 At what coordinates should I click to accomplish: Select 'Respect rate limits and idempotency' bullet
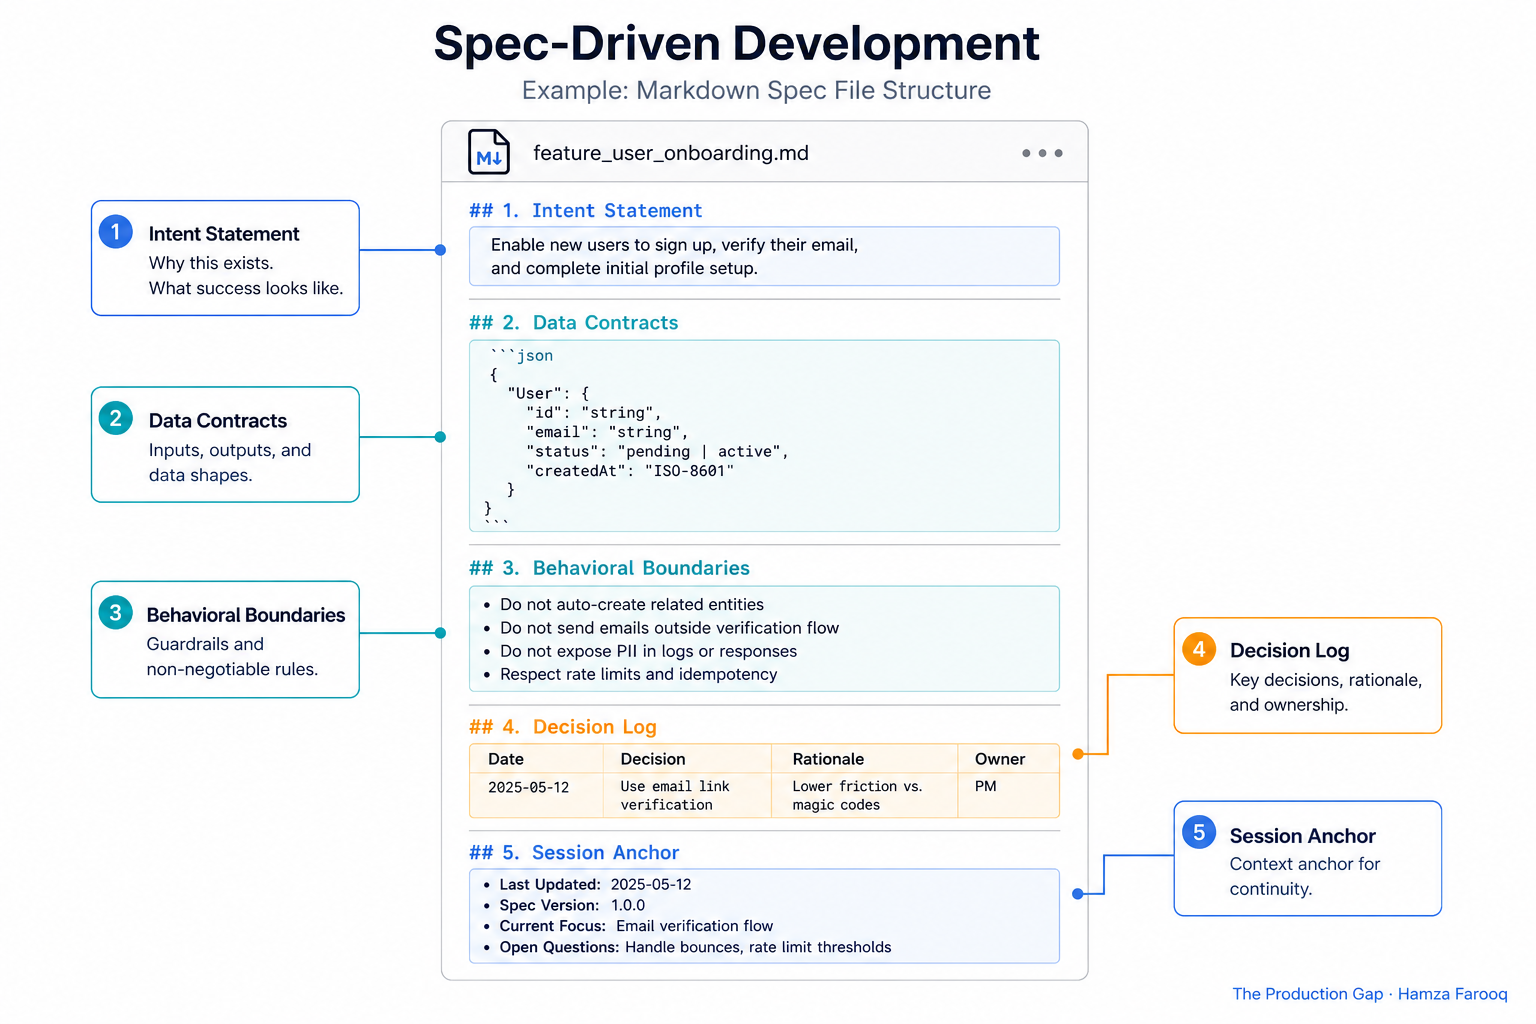point(630,675)
